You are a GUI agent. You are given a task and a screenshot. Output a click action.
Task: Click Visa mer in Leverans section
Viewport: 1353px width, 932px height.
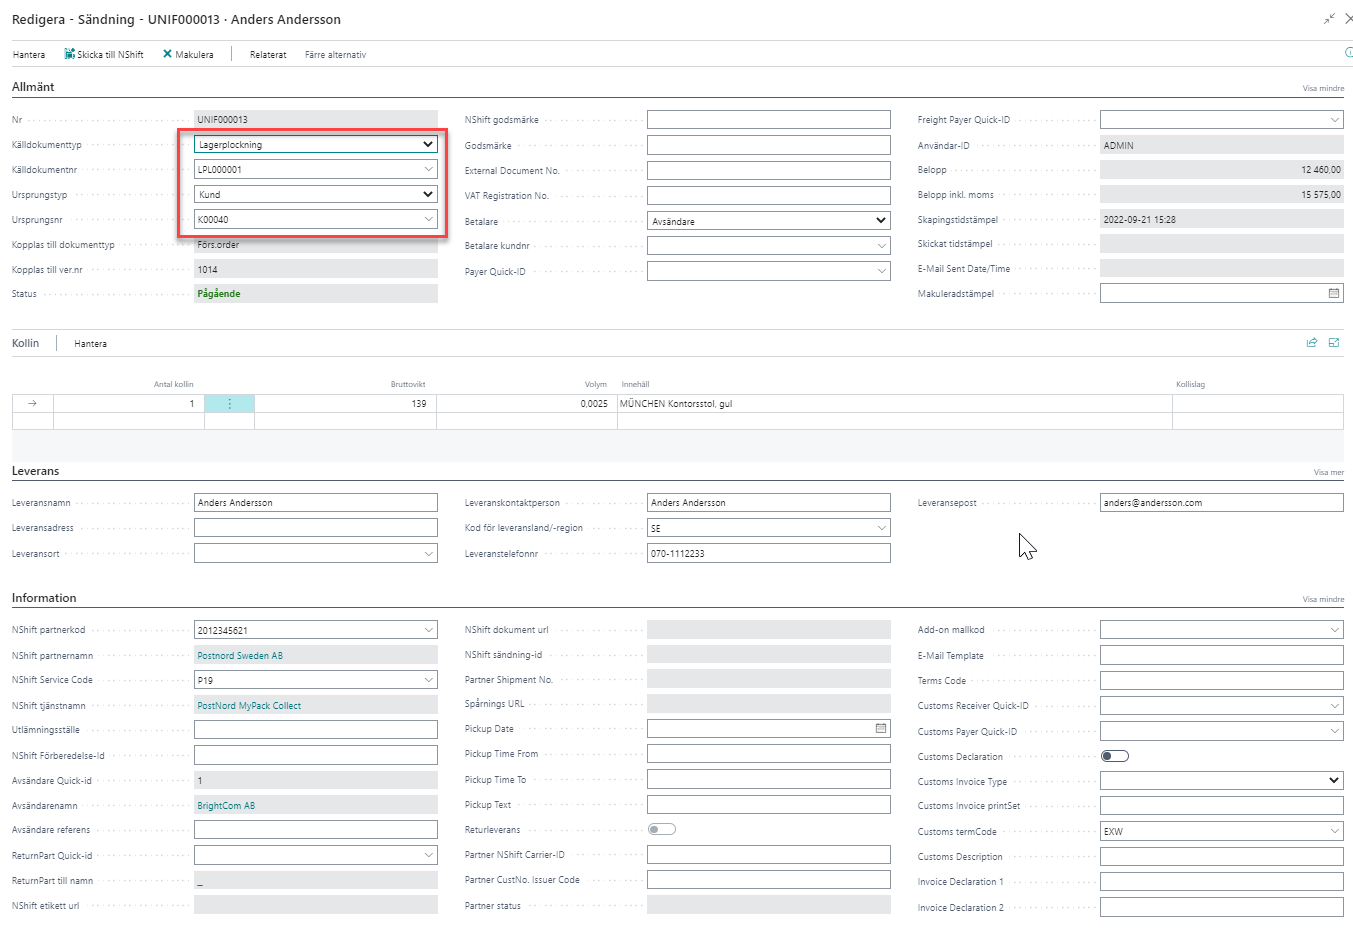(1328, 472)
